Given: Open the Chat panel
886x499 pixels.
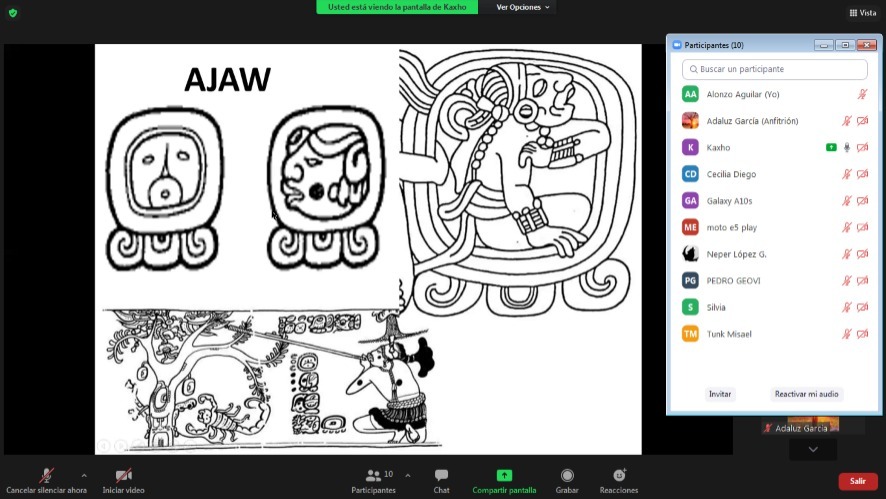Looking at the screenshot, I should click(441, 481).
